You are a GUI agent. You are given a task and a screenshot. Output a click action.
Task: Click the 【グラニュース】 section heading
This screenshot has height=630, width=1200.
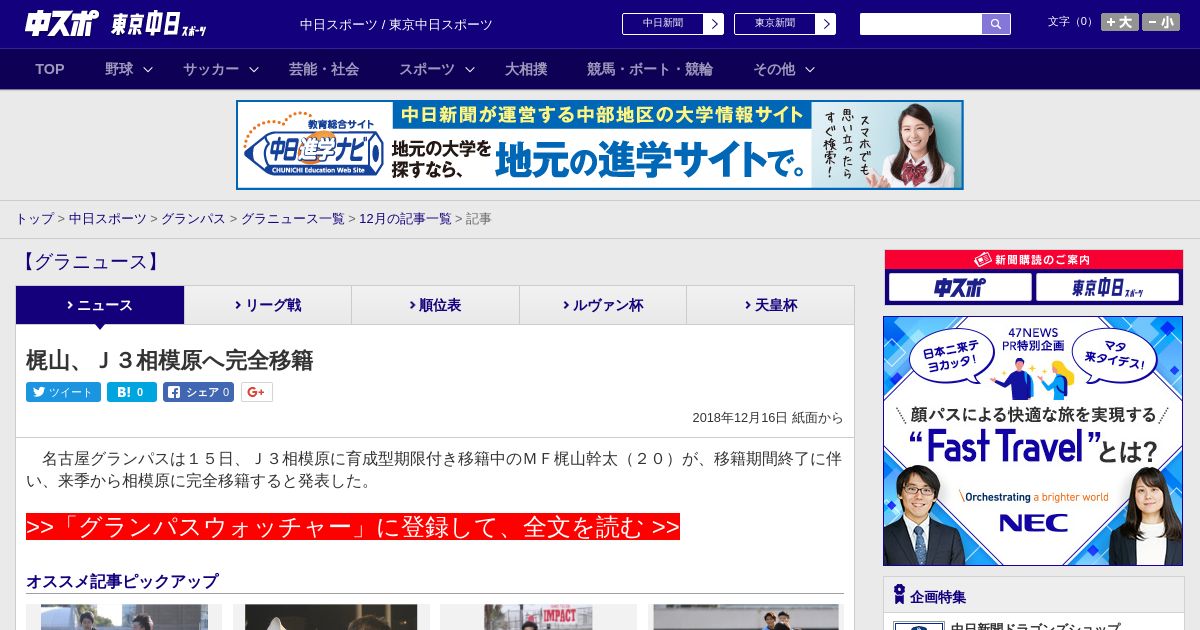90,262
